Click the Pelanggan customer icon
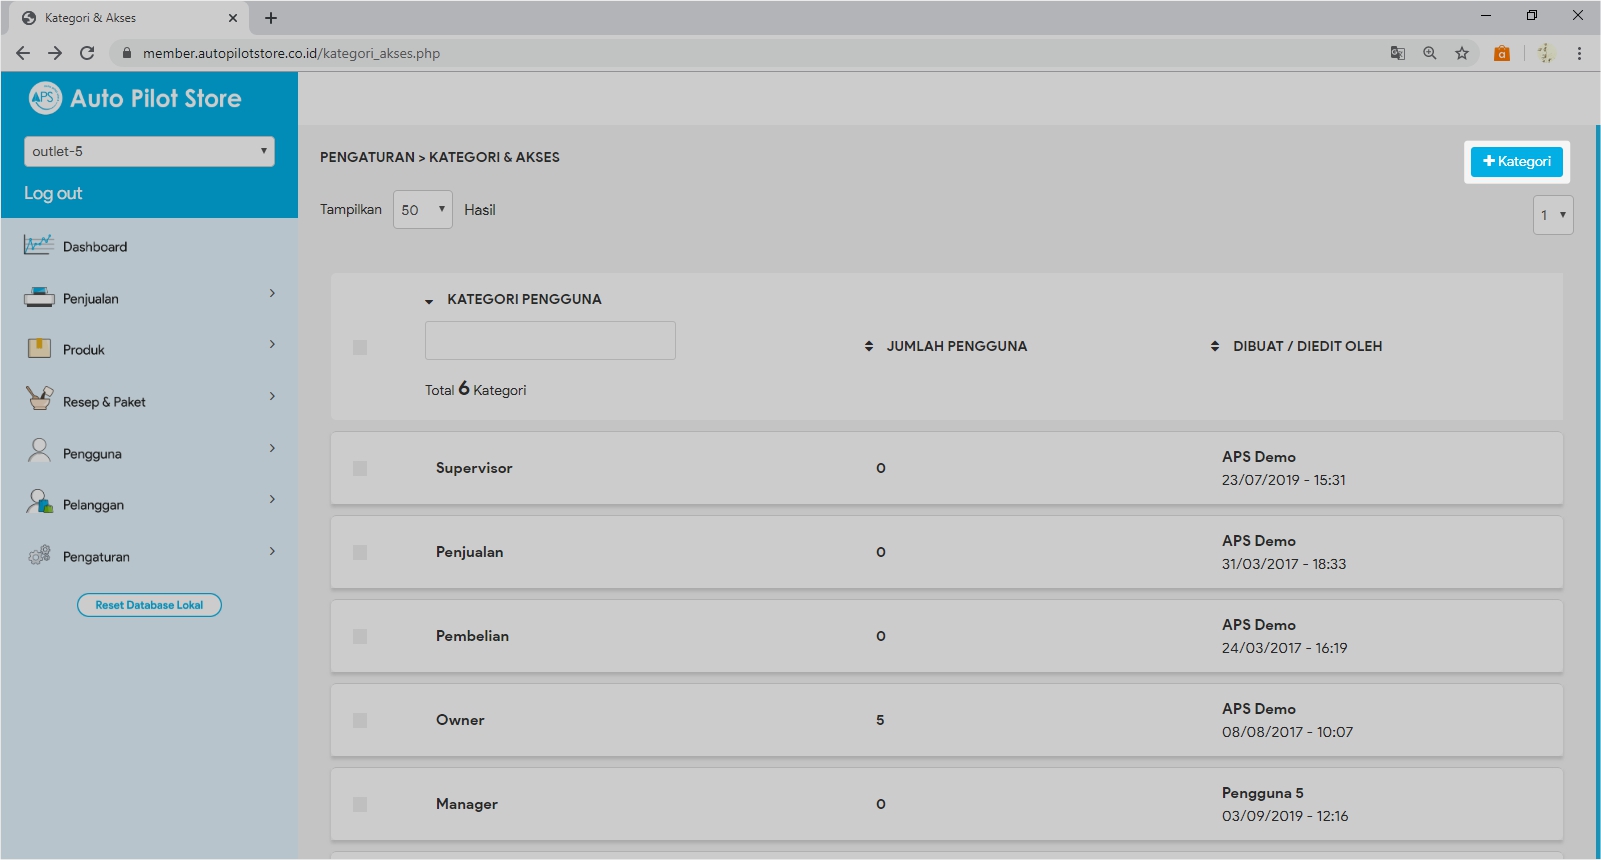The image size is (1601, 860). [39, 502]
